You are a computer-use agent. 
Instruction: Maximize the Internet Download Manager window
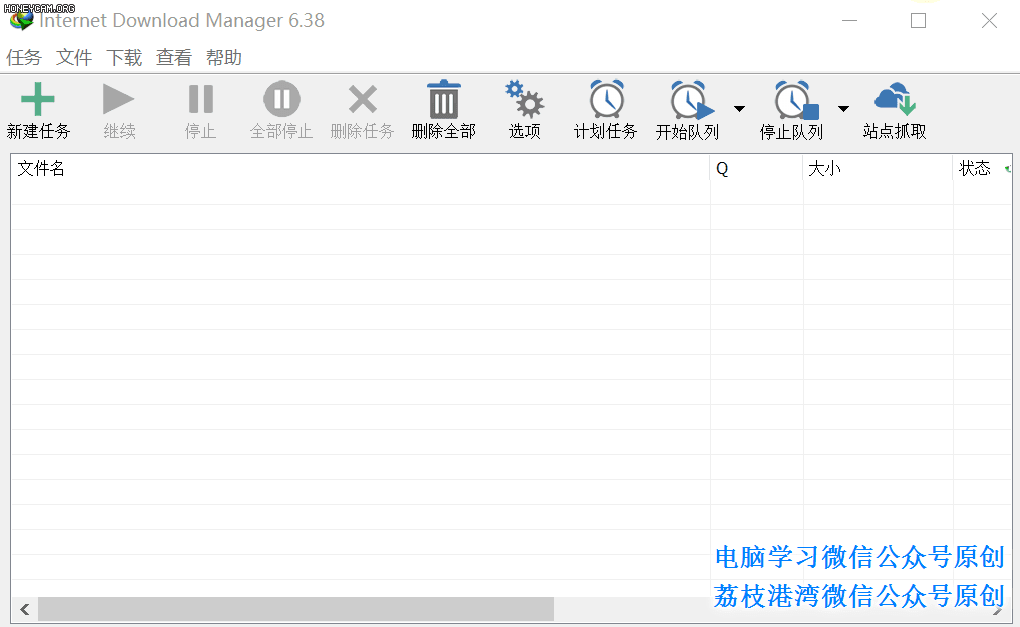coord(919,21)
